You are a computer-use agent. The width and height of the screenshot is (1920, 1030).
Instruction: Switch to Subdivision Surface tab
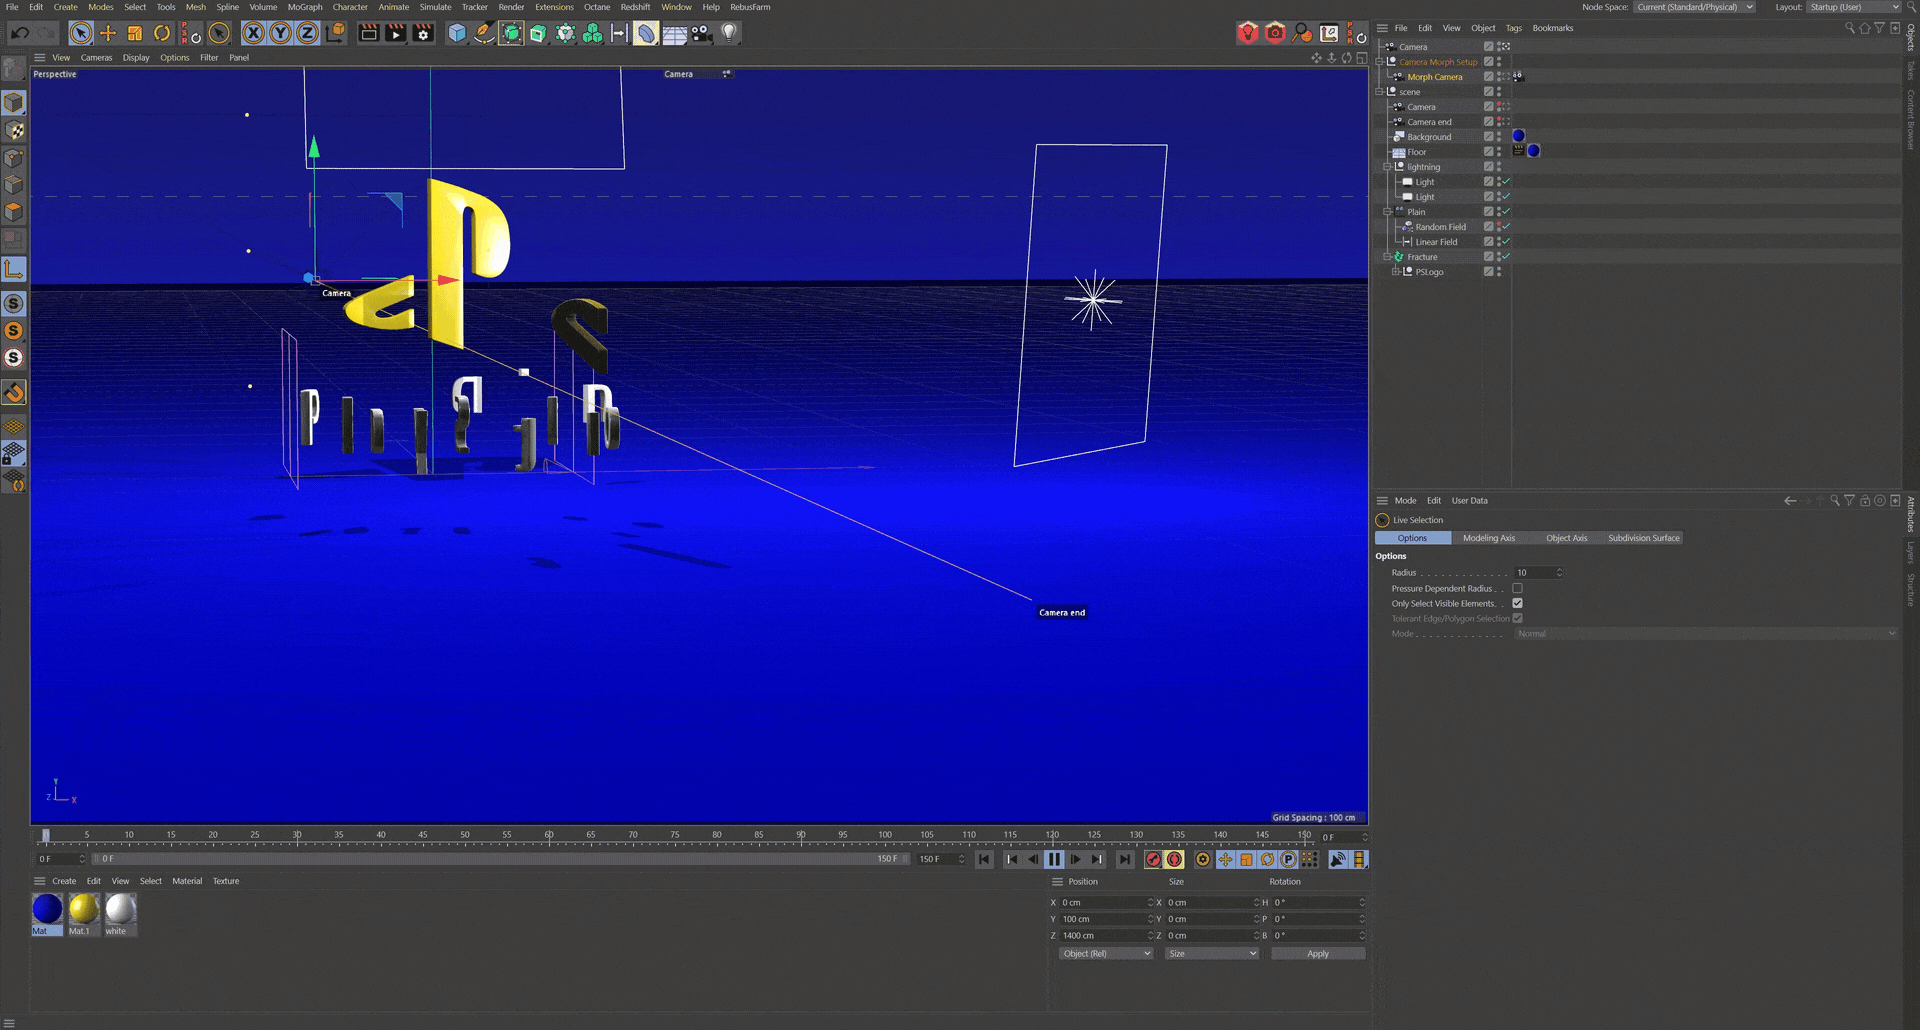tap(1643, 538)
